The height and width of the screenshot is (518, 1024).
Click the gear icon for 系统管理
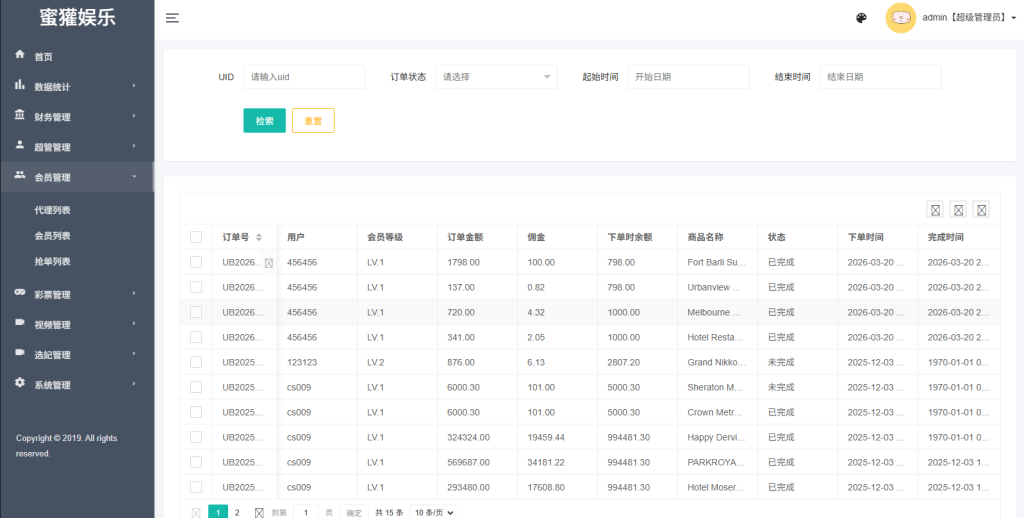click(x=20, y=384)
